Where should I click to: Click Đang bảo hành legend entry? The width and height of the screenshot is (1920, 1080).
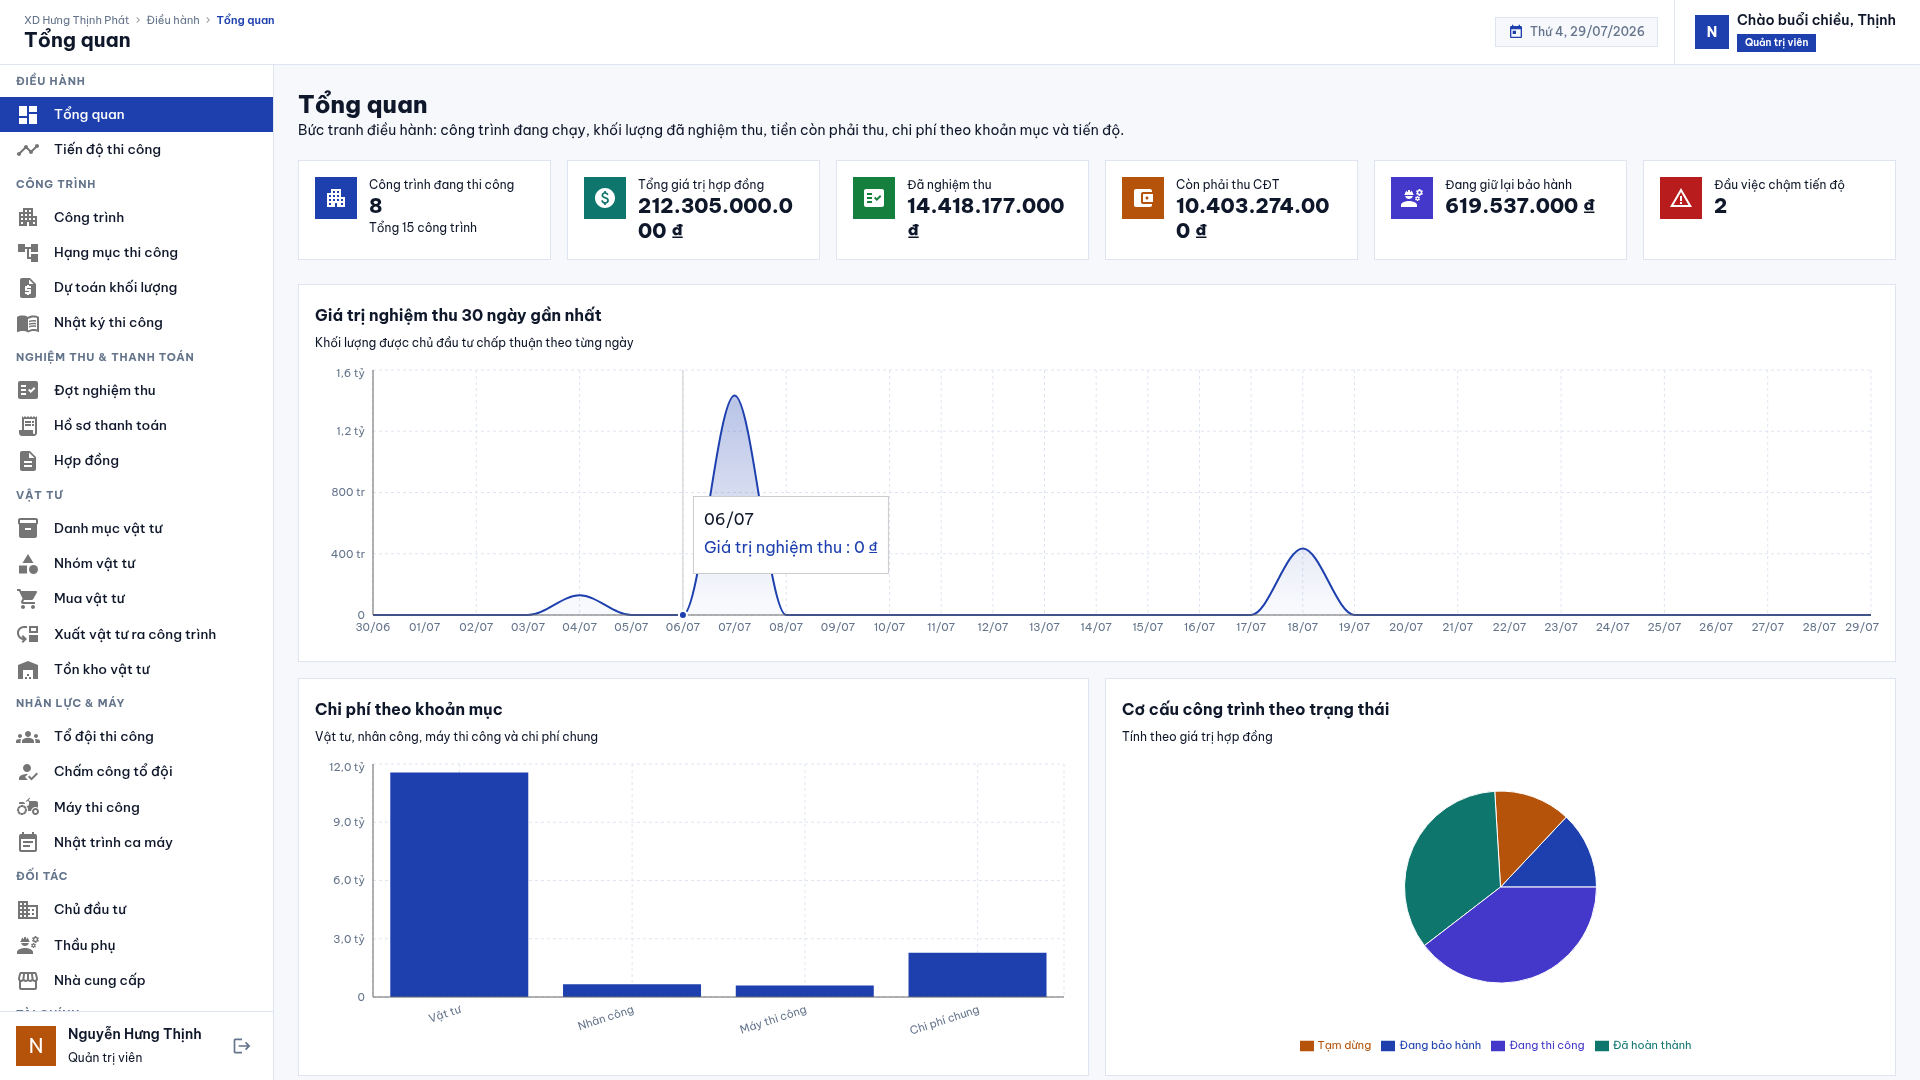point(1431,1046)
